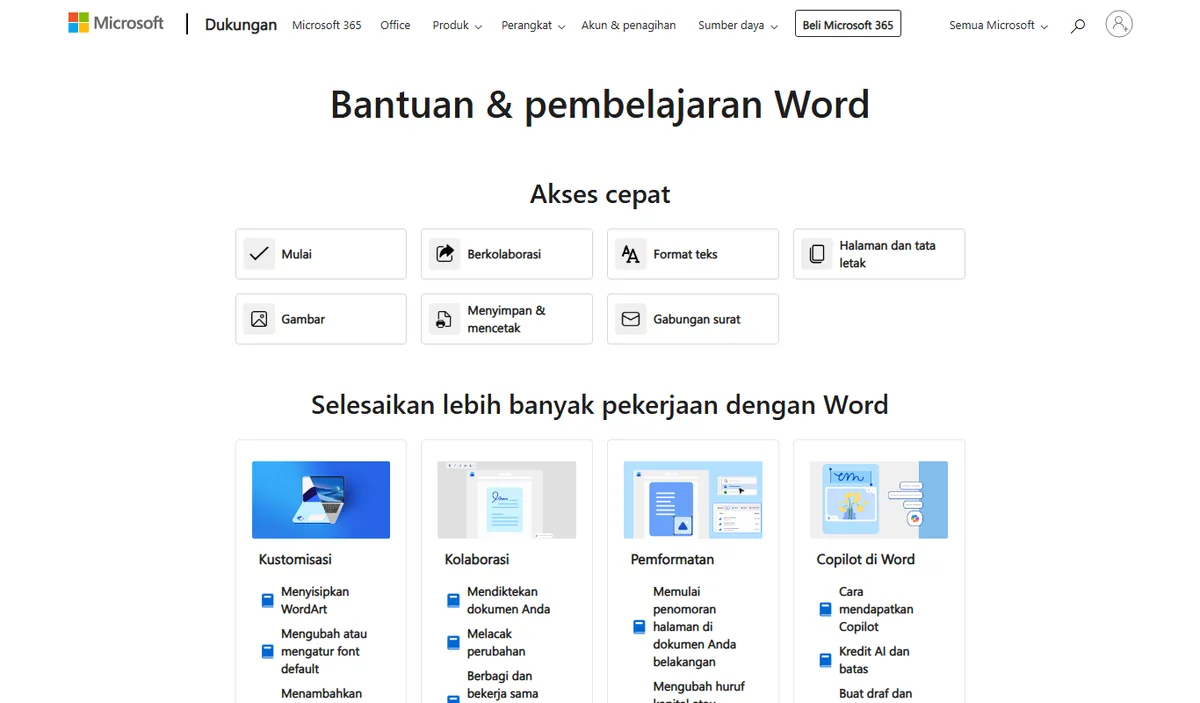Click the Pemformatan card heading
This screenshot has width=1200, height=703.
point(672,559)
